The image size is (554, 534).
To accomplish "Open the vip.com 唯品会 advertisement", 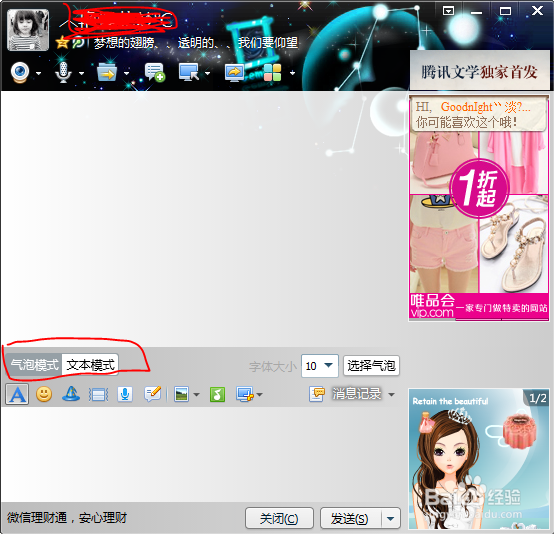I will click(x=479, y=208).
